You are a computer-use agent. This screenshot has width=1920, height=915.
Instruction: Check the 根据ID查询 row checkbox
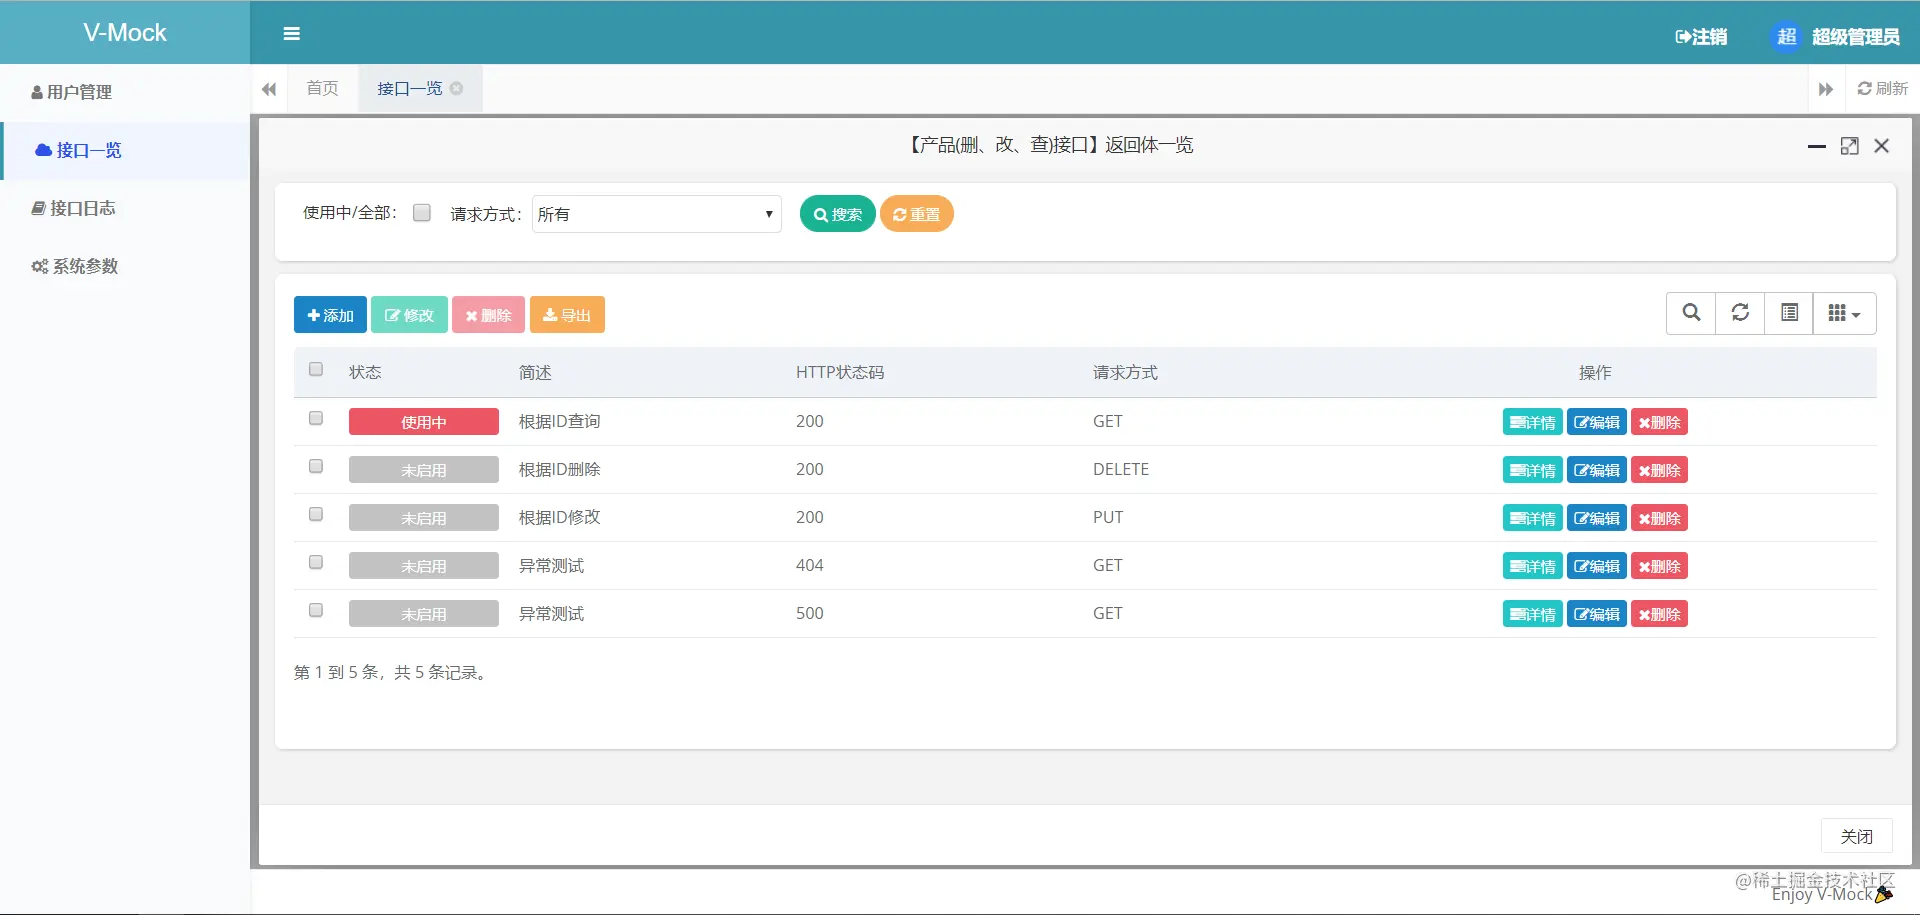(x=316, y=418)
